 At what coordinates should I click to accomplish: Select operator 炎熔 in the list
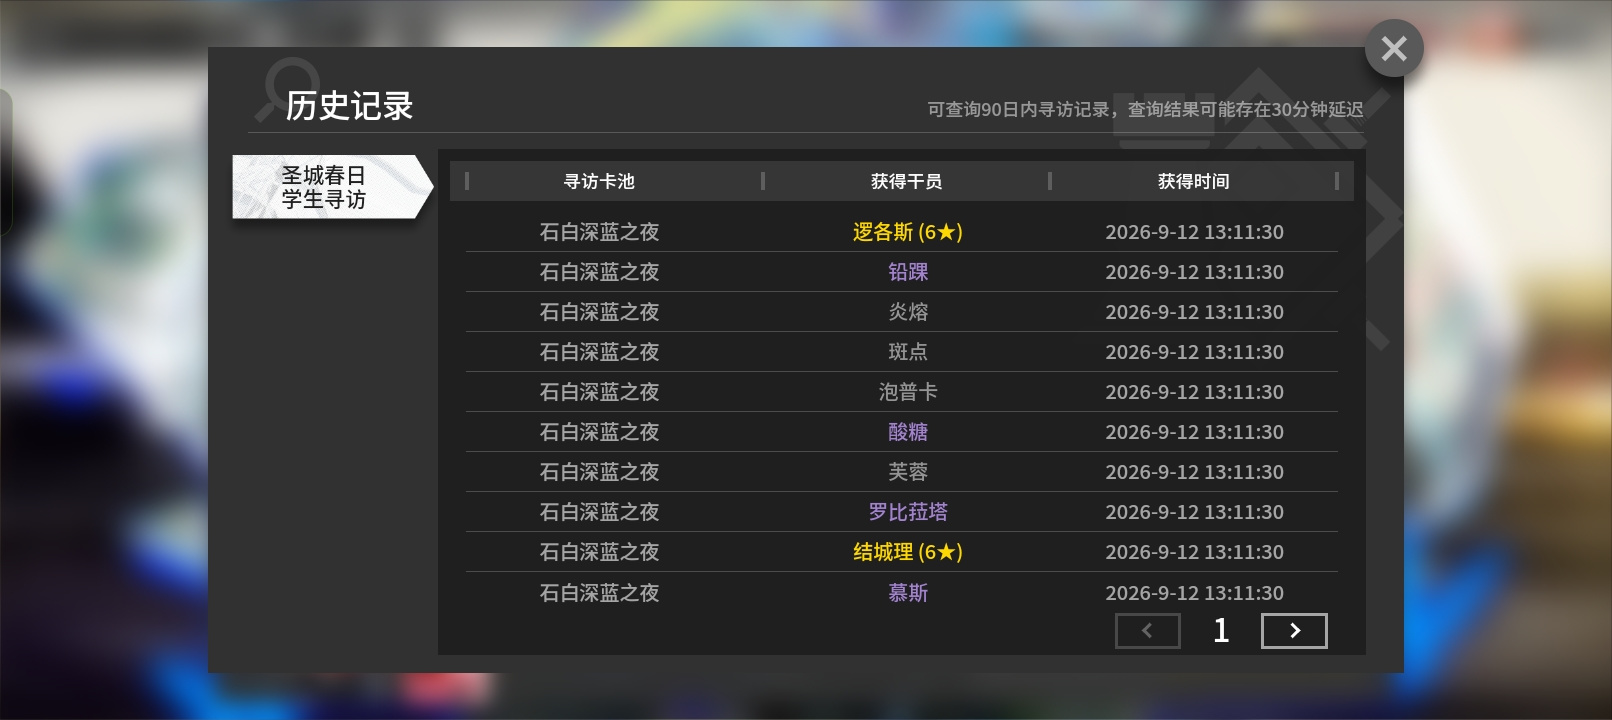tap(908, 312)
